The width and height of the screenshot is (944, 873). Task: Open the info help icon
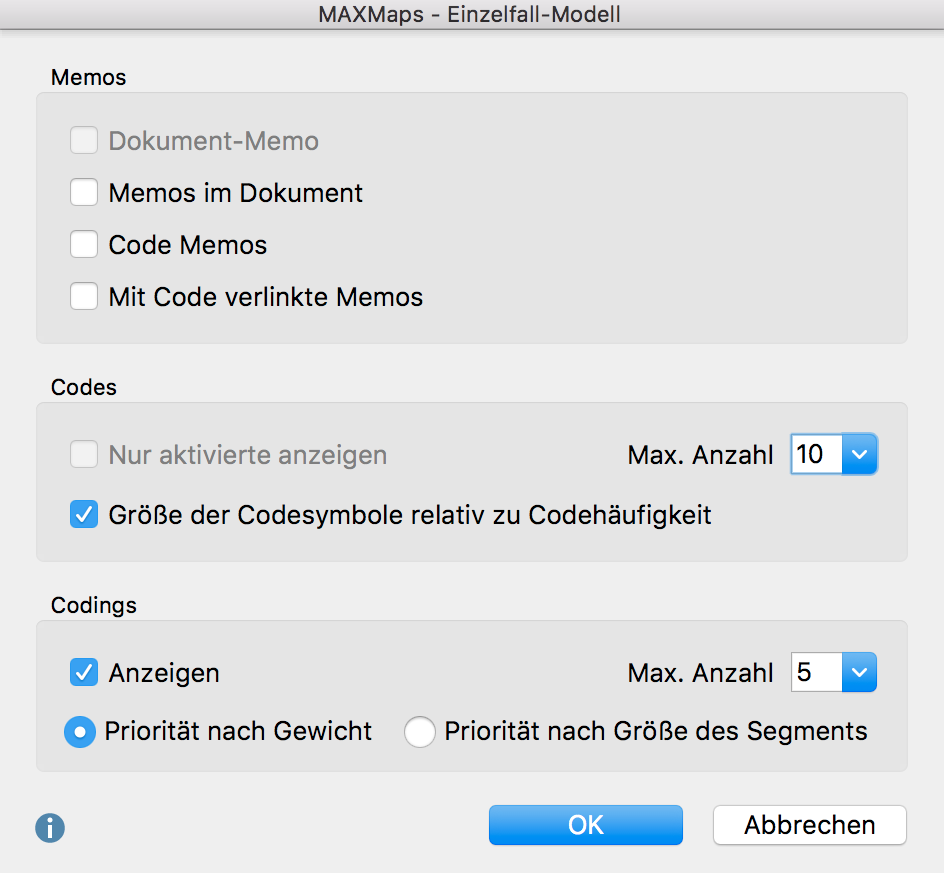coord(50,828)
